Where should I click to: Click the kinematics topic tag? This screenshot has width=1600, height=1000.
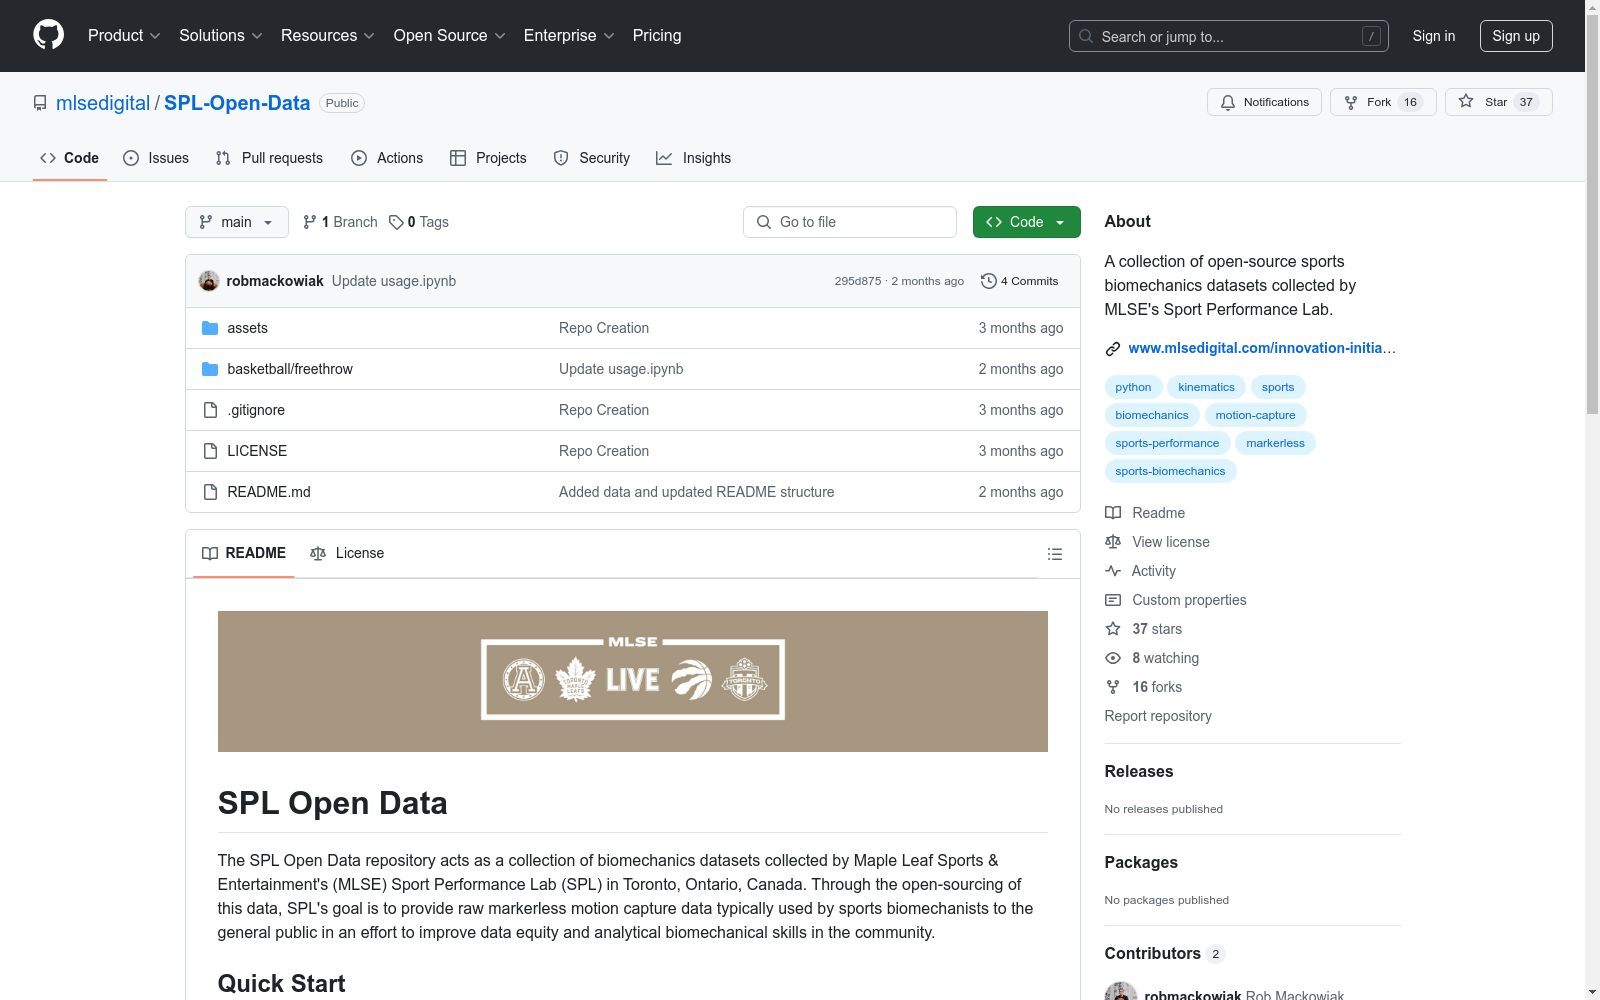pyautogui.click(x=1206, y=387)
